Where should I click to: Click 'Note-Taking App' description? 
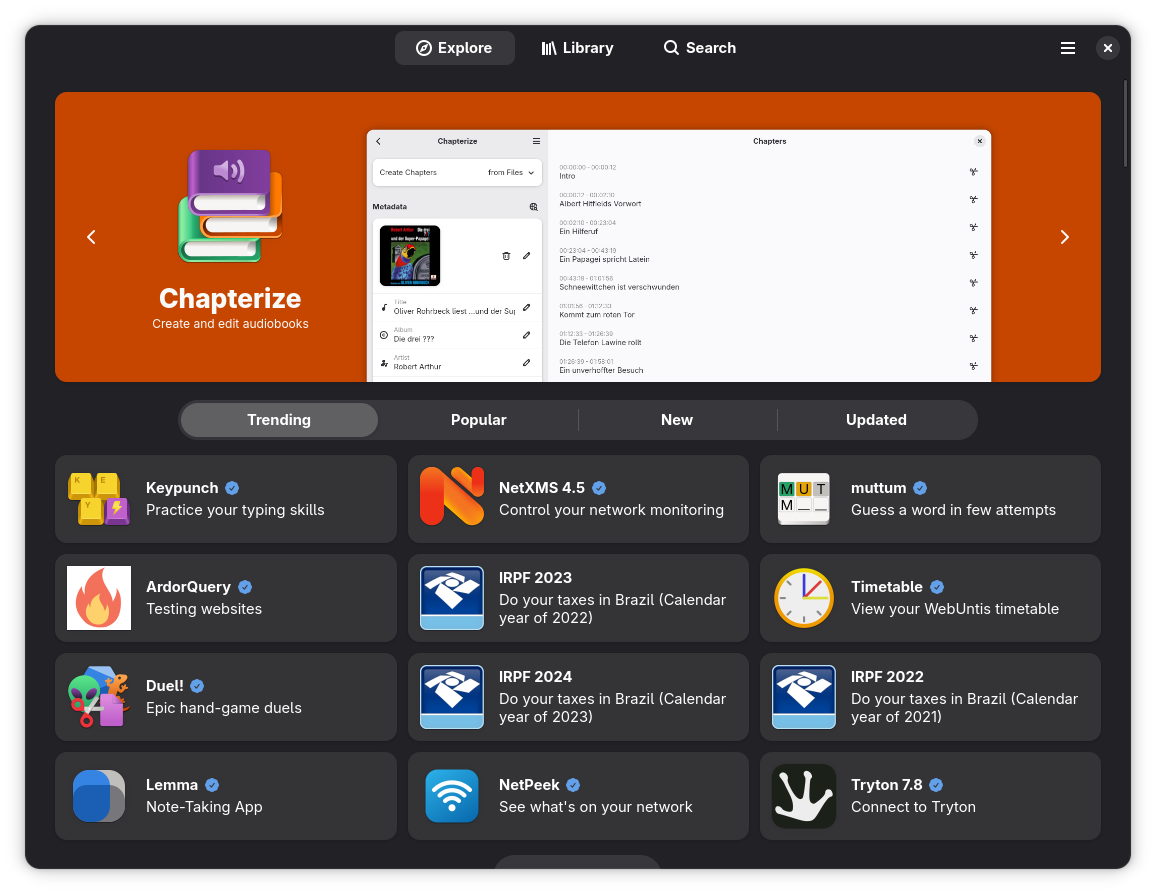pos(204,807)
